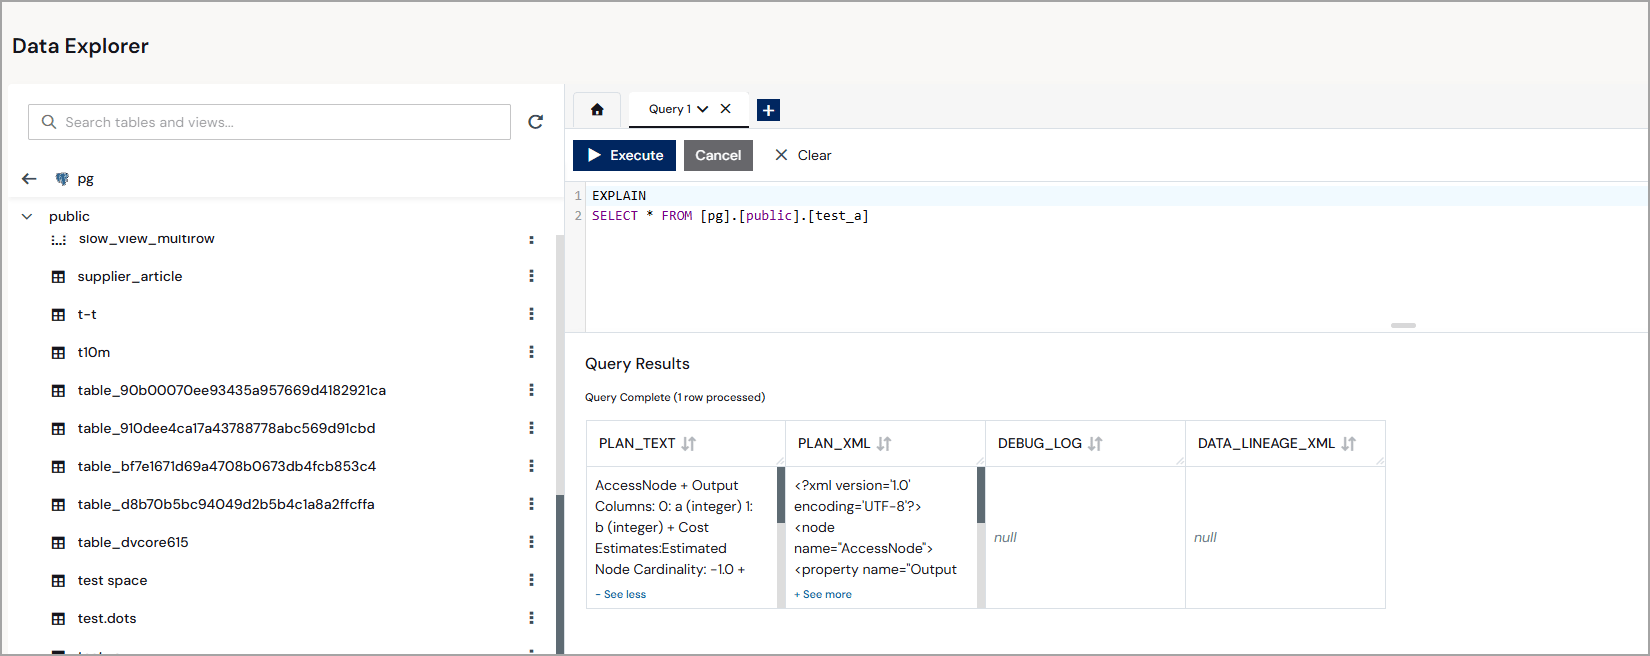Open the options menu for t10m
The width and height of the screenshot is (1650, 656).
pos(531,352)
